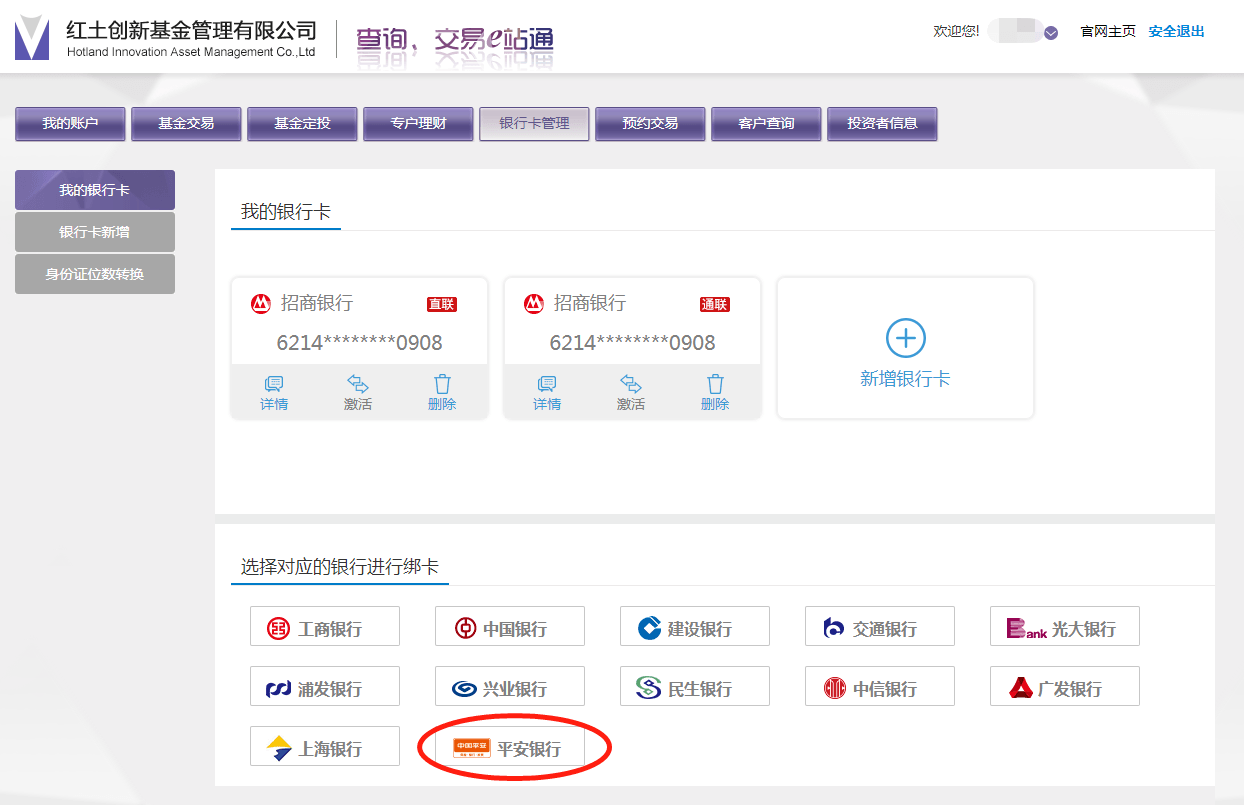Expand the user account dropdown arrow
The image size is (1244, 805).
point(1051,33)
